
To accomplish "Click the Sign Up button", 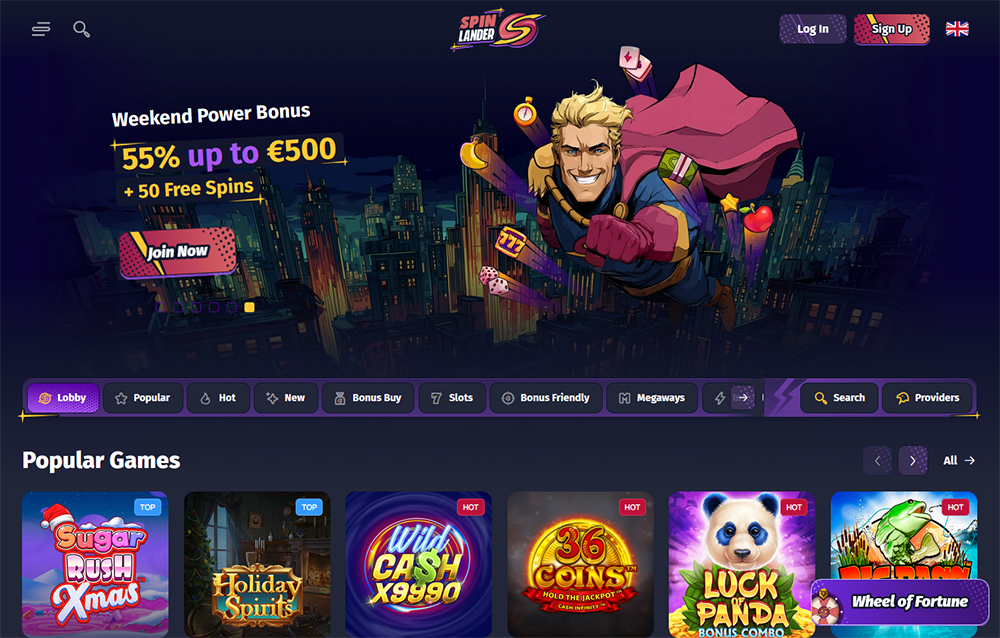I will point(892,29).
